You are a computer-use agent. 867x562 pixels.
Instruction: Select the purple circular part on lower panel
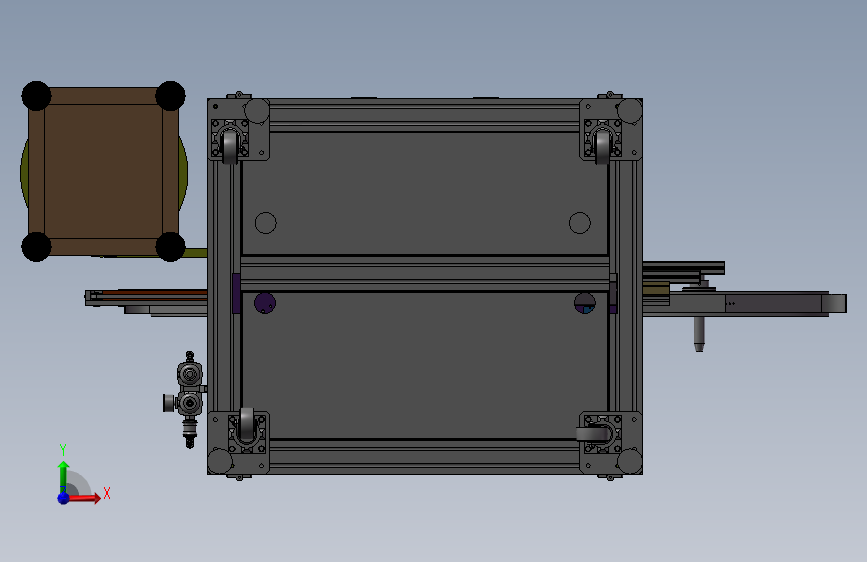[265, 303]
